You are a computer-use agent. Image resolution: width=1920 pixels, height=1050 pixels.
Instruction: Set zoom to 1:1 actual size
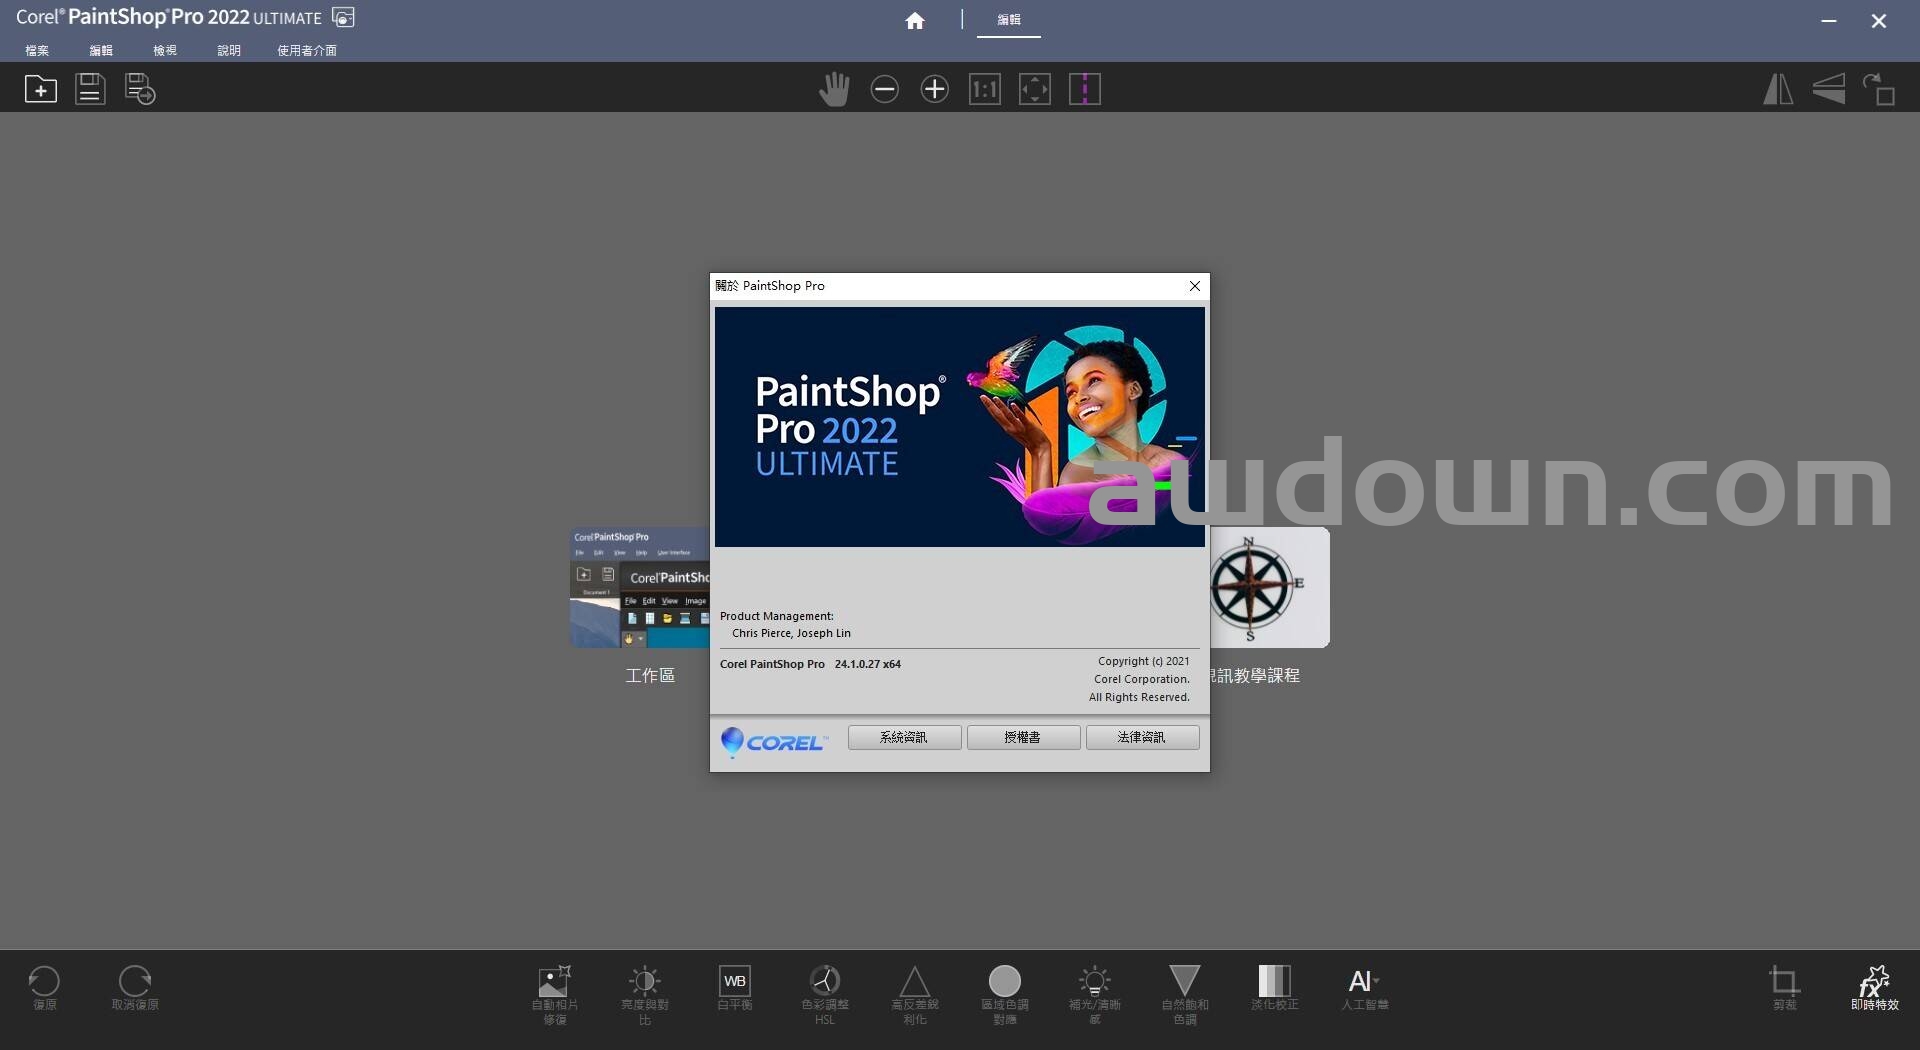point(984,89)
